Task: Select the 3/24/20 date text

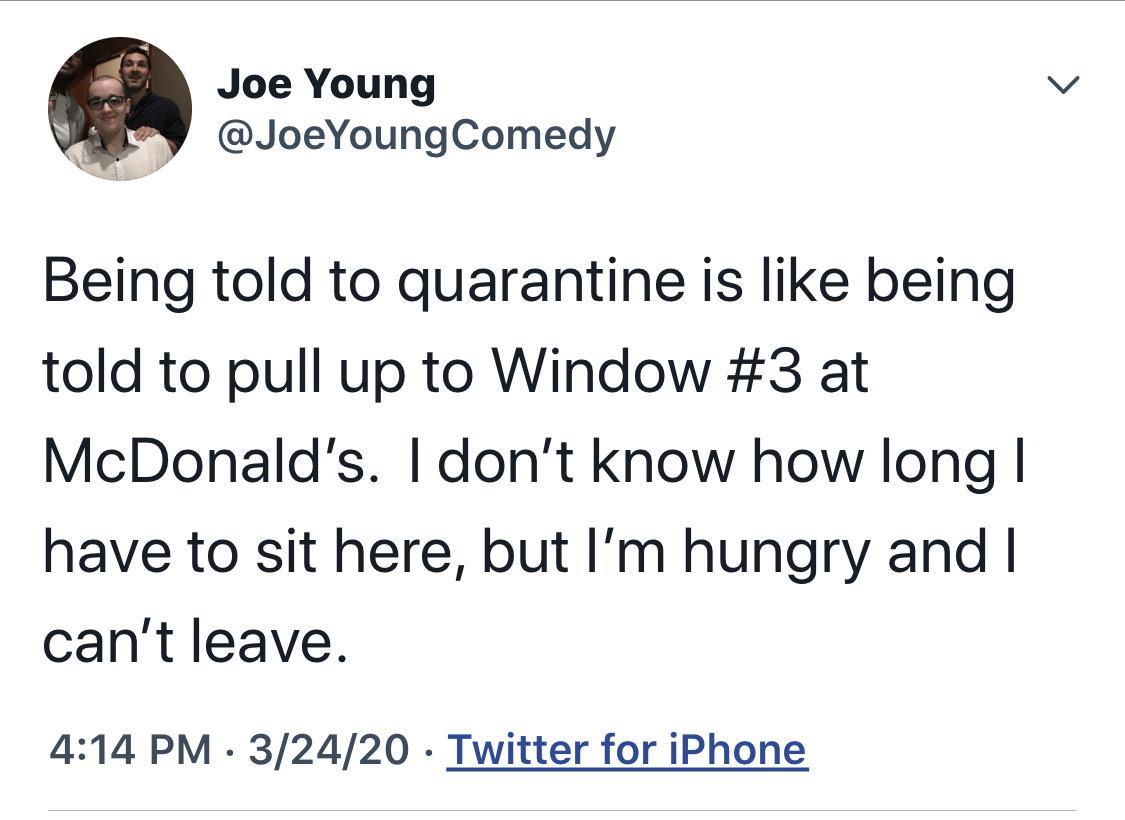Action: (329, 749)
